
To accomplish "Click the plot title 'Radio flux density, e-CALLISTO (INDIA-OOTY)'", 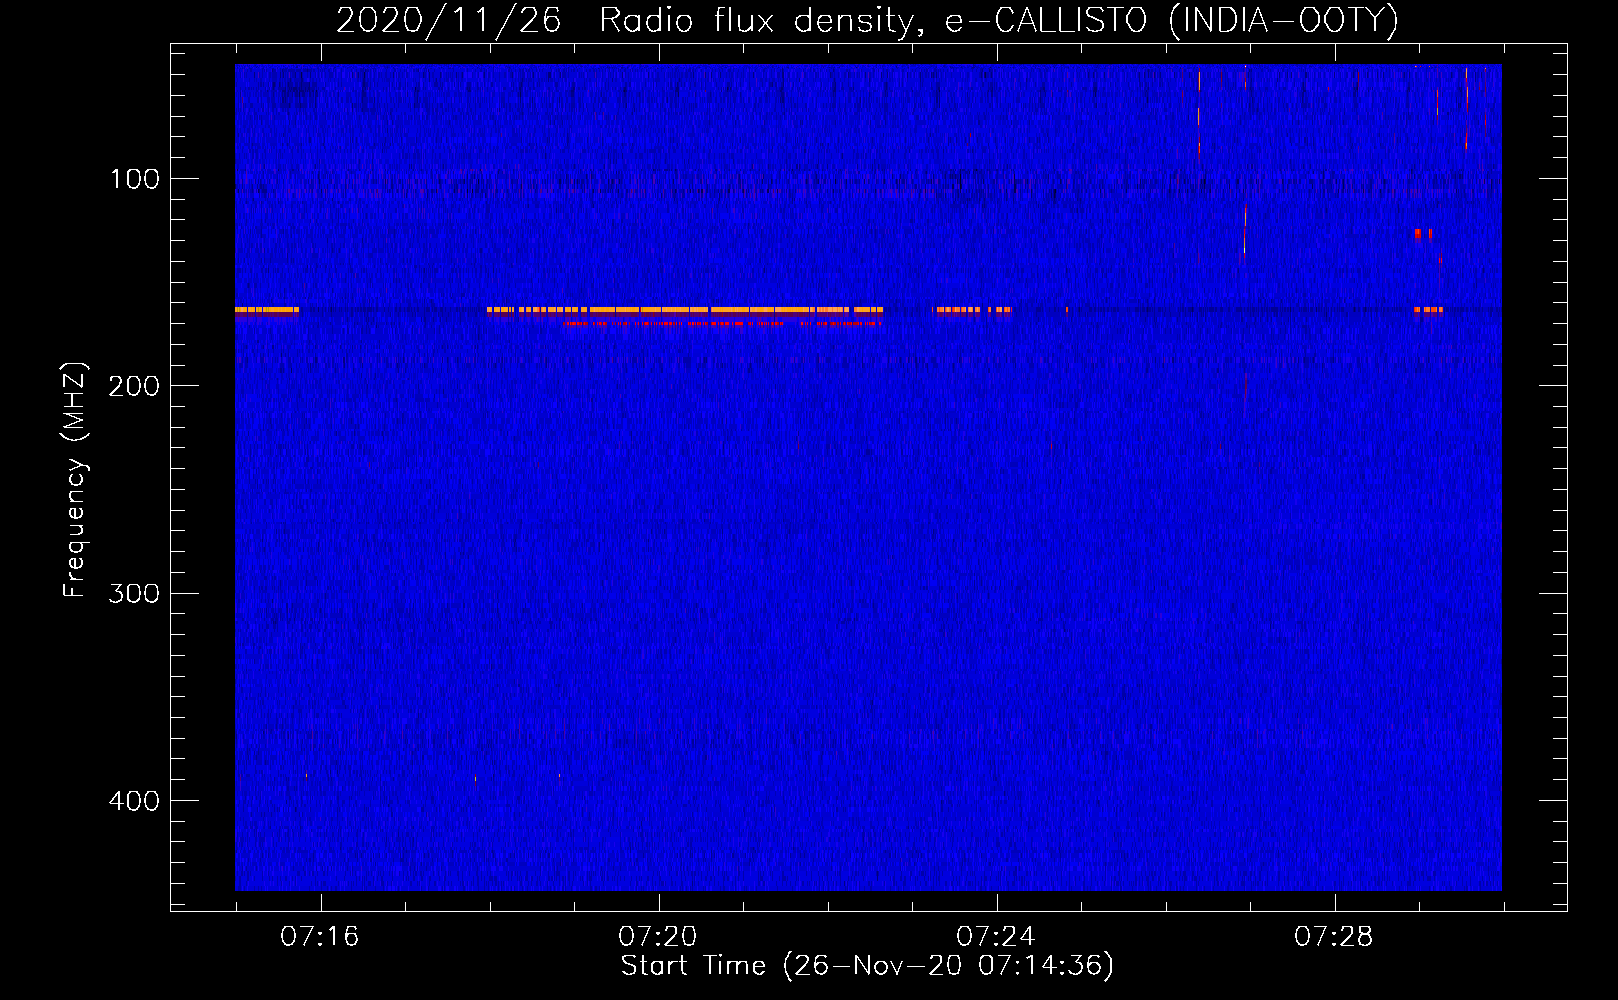I will coord(998,21).
